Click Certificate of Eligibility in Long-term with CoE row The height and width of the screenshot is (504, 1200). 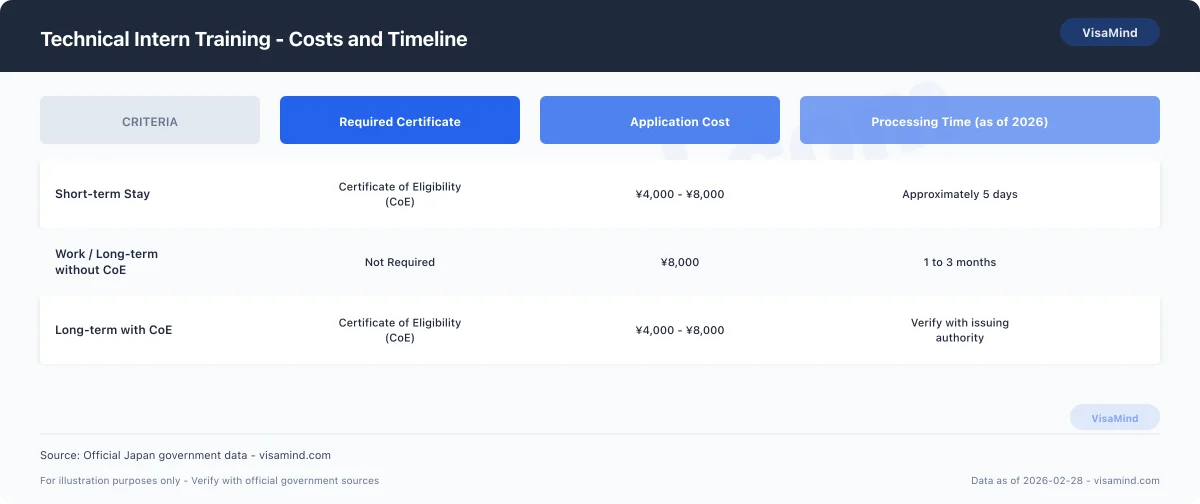coord(400,330)
